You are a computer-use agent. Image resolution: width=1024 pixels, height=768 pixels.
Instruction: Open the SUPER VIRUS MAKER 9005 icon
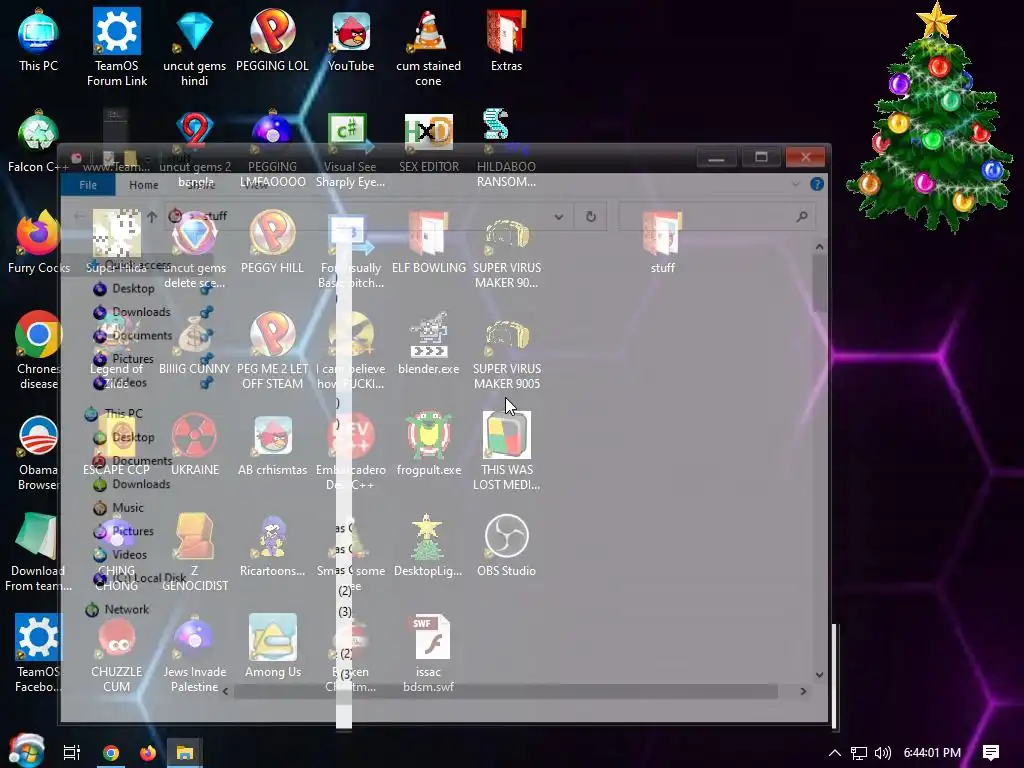(506, 336)
